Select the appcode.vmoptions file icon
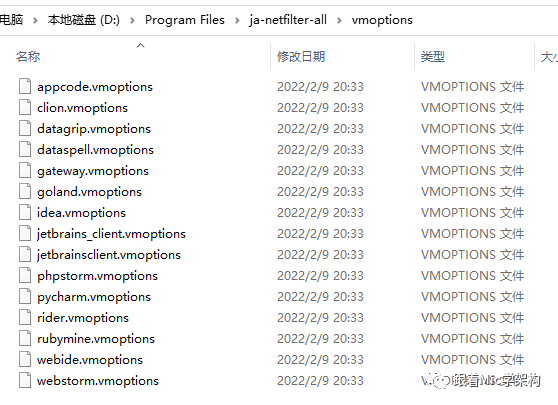This screenshot has width=558, height=405. tap(25, 86)
